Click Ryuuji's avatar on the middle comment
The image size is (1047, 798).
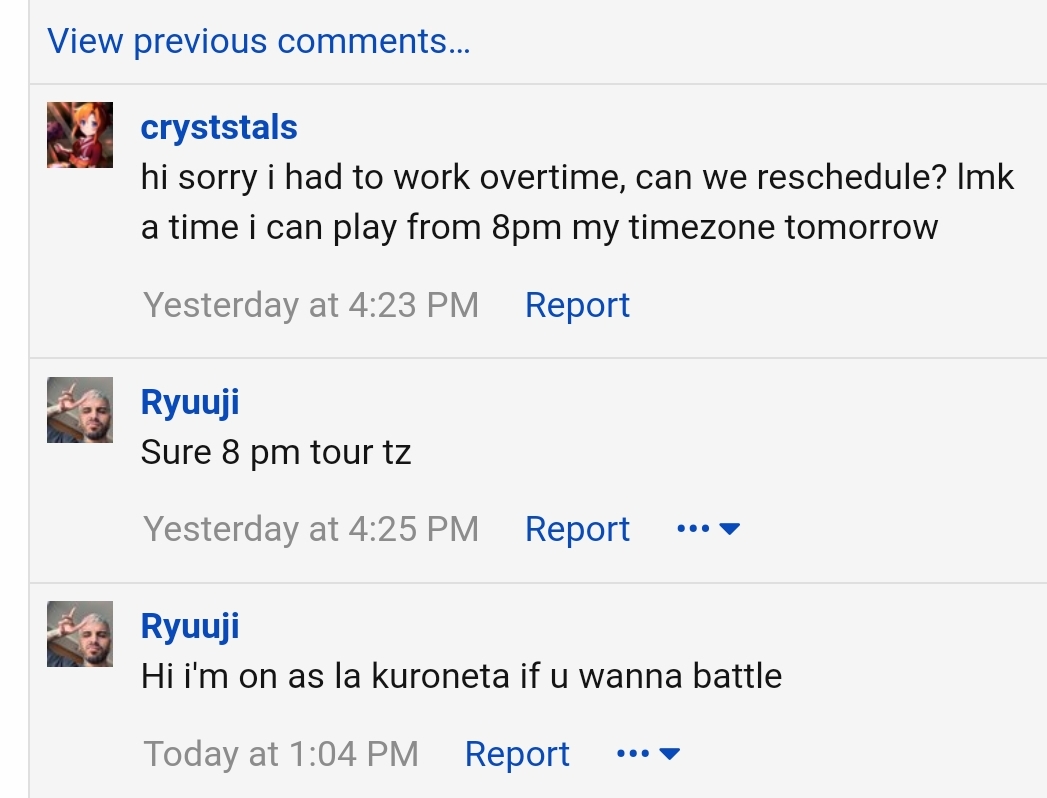(79, 410)
